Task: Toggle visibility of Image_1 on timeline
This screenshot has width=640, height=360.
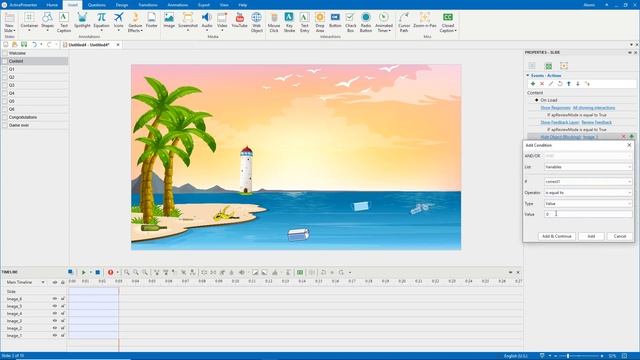Action: pyautogui.click(x=55, y=336)
